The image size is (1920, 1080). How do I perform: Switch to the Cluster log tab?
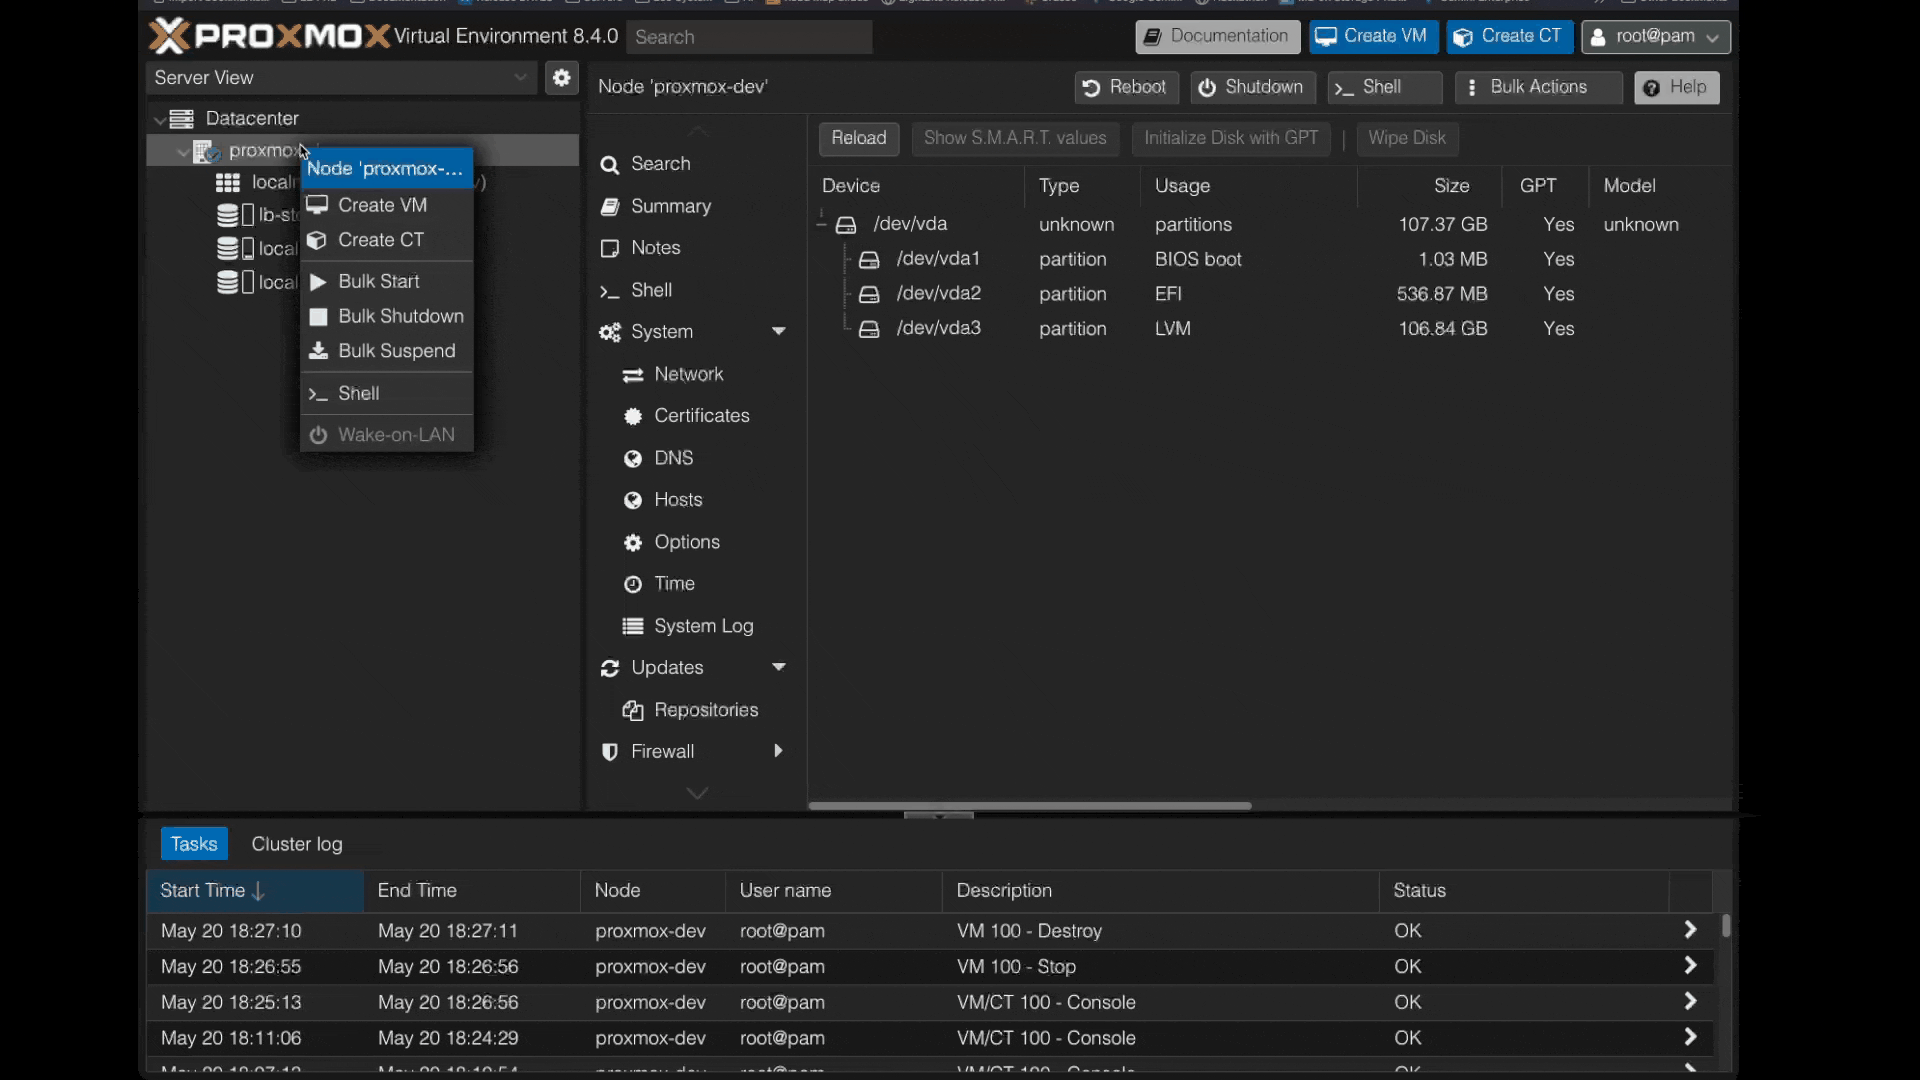[x=297, y=845]
